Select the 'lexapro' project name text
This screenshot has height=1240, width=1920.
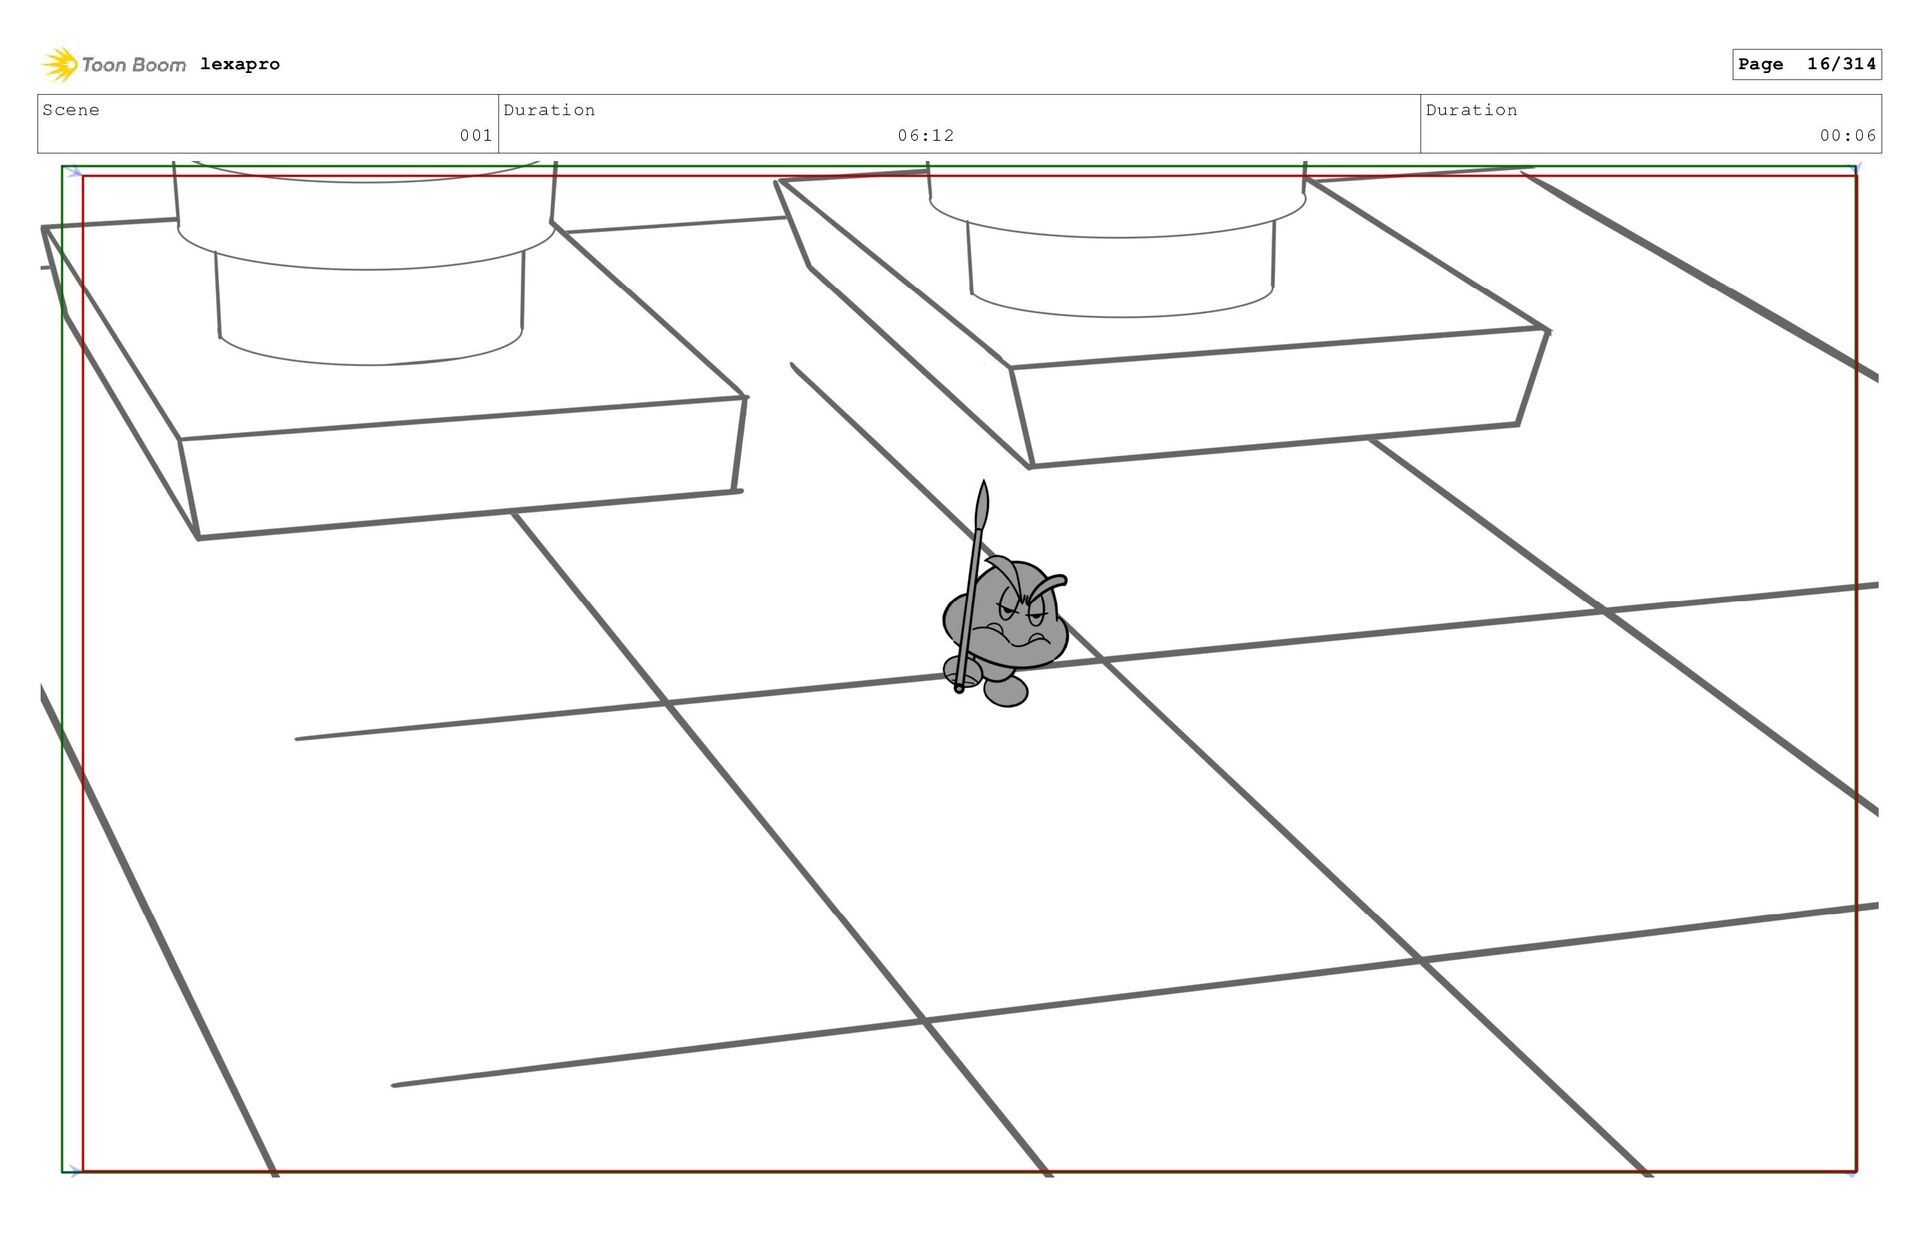240,64
